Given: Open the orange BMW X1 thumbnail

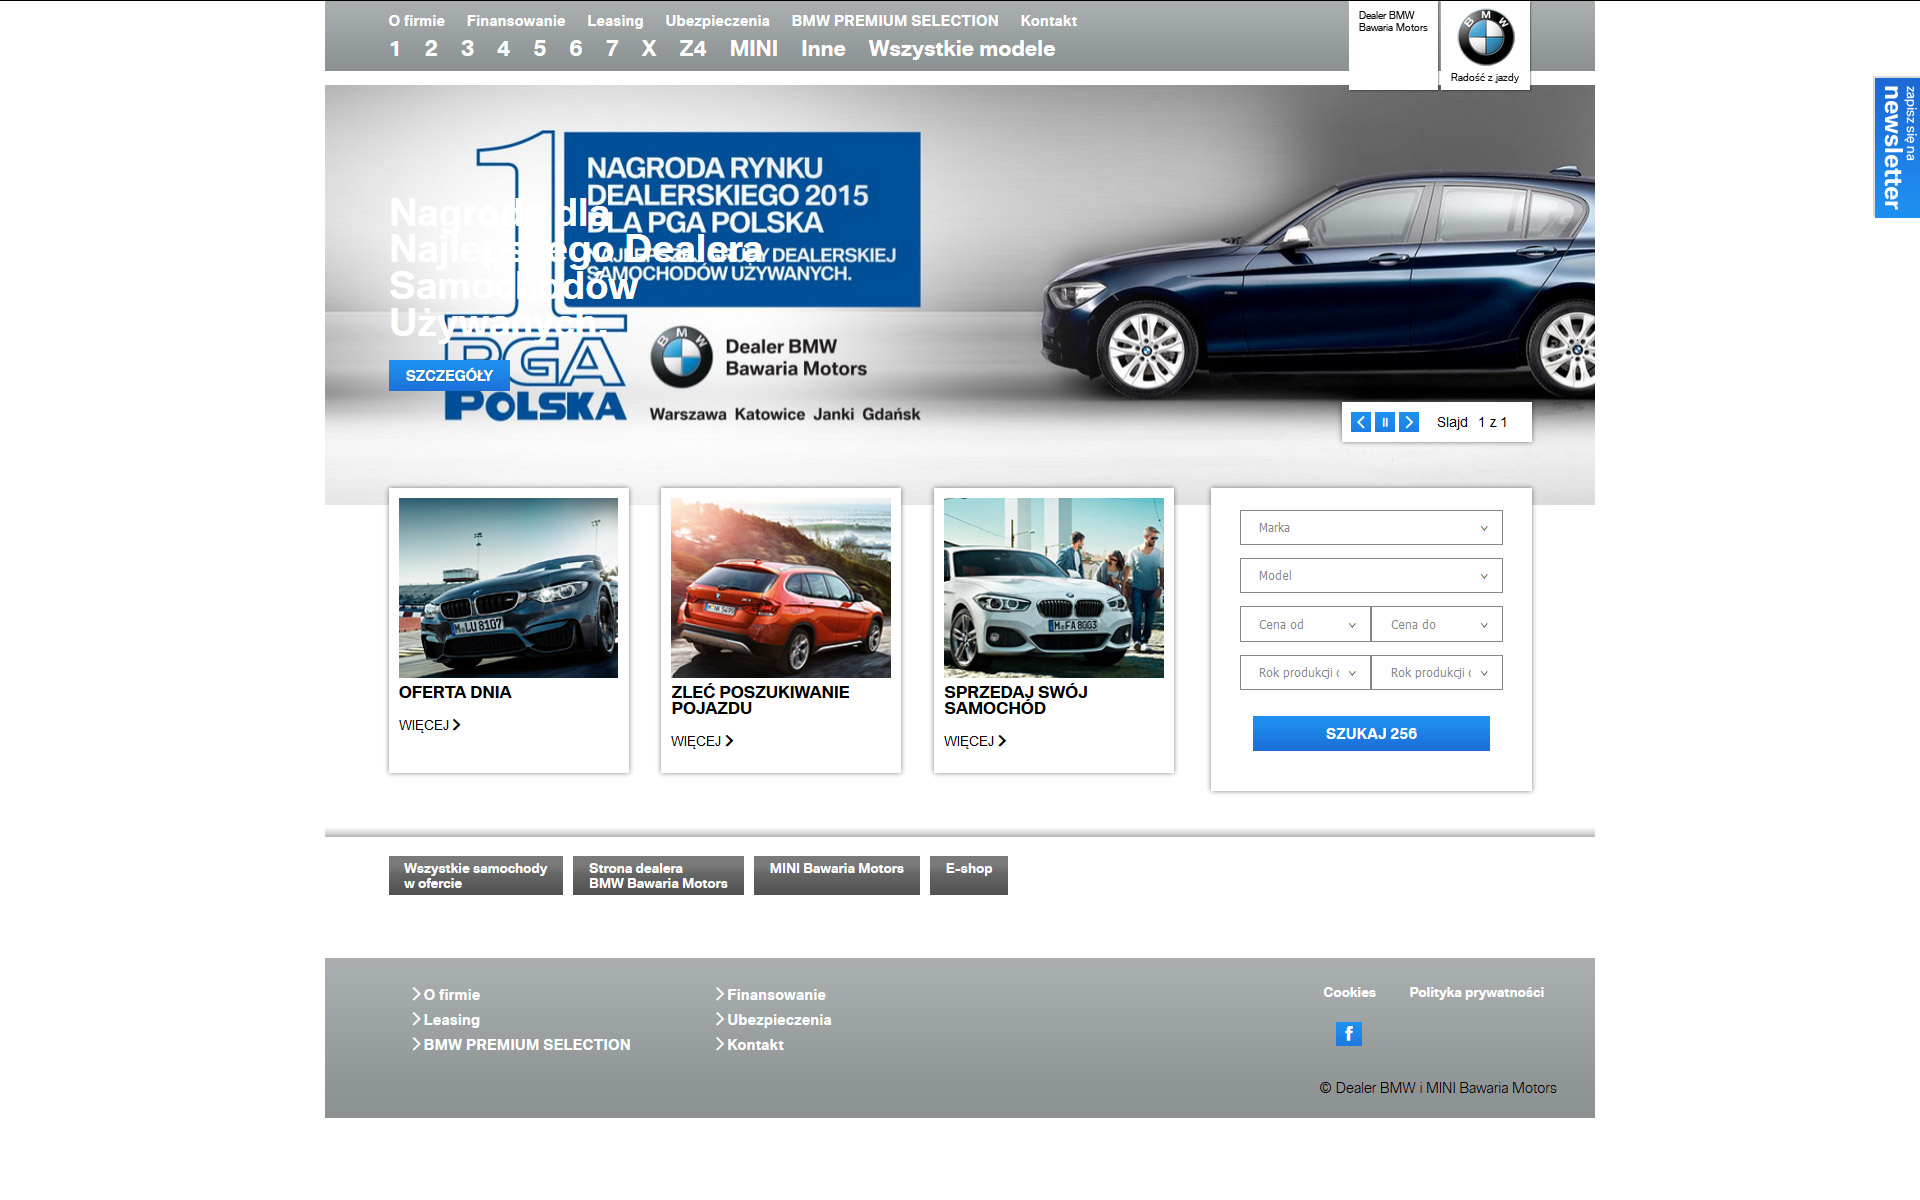Looking at the screenshot, I should pyautogui.click(x=781, y=588).
